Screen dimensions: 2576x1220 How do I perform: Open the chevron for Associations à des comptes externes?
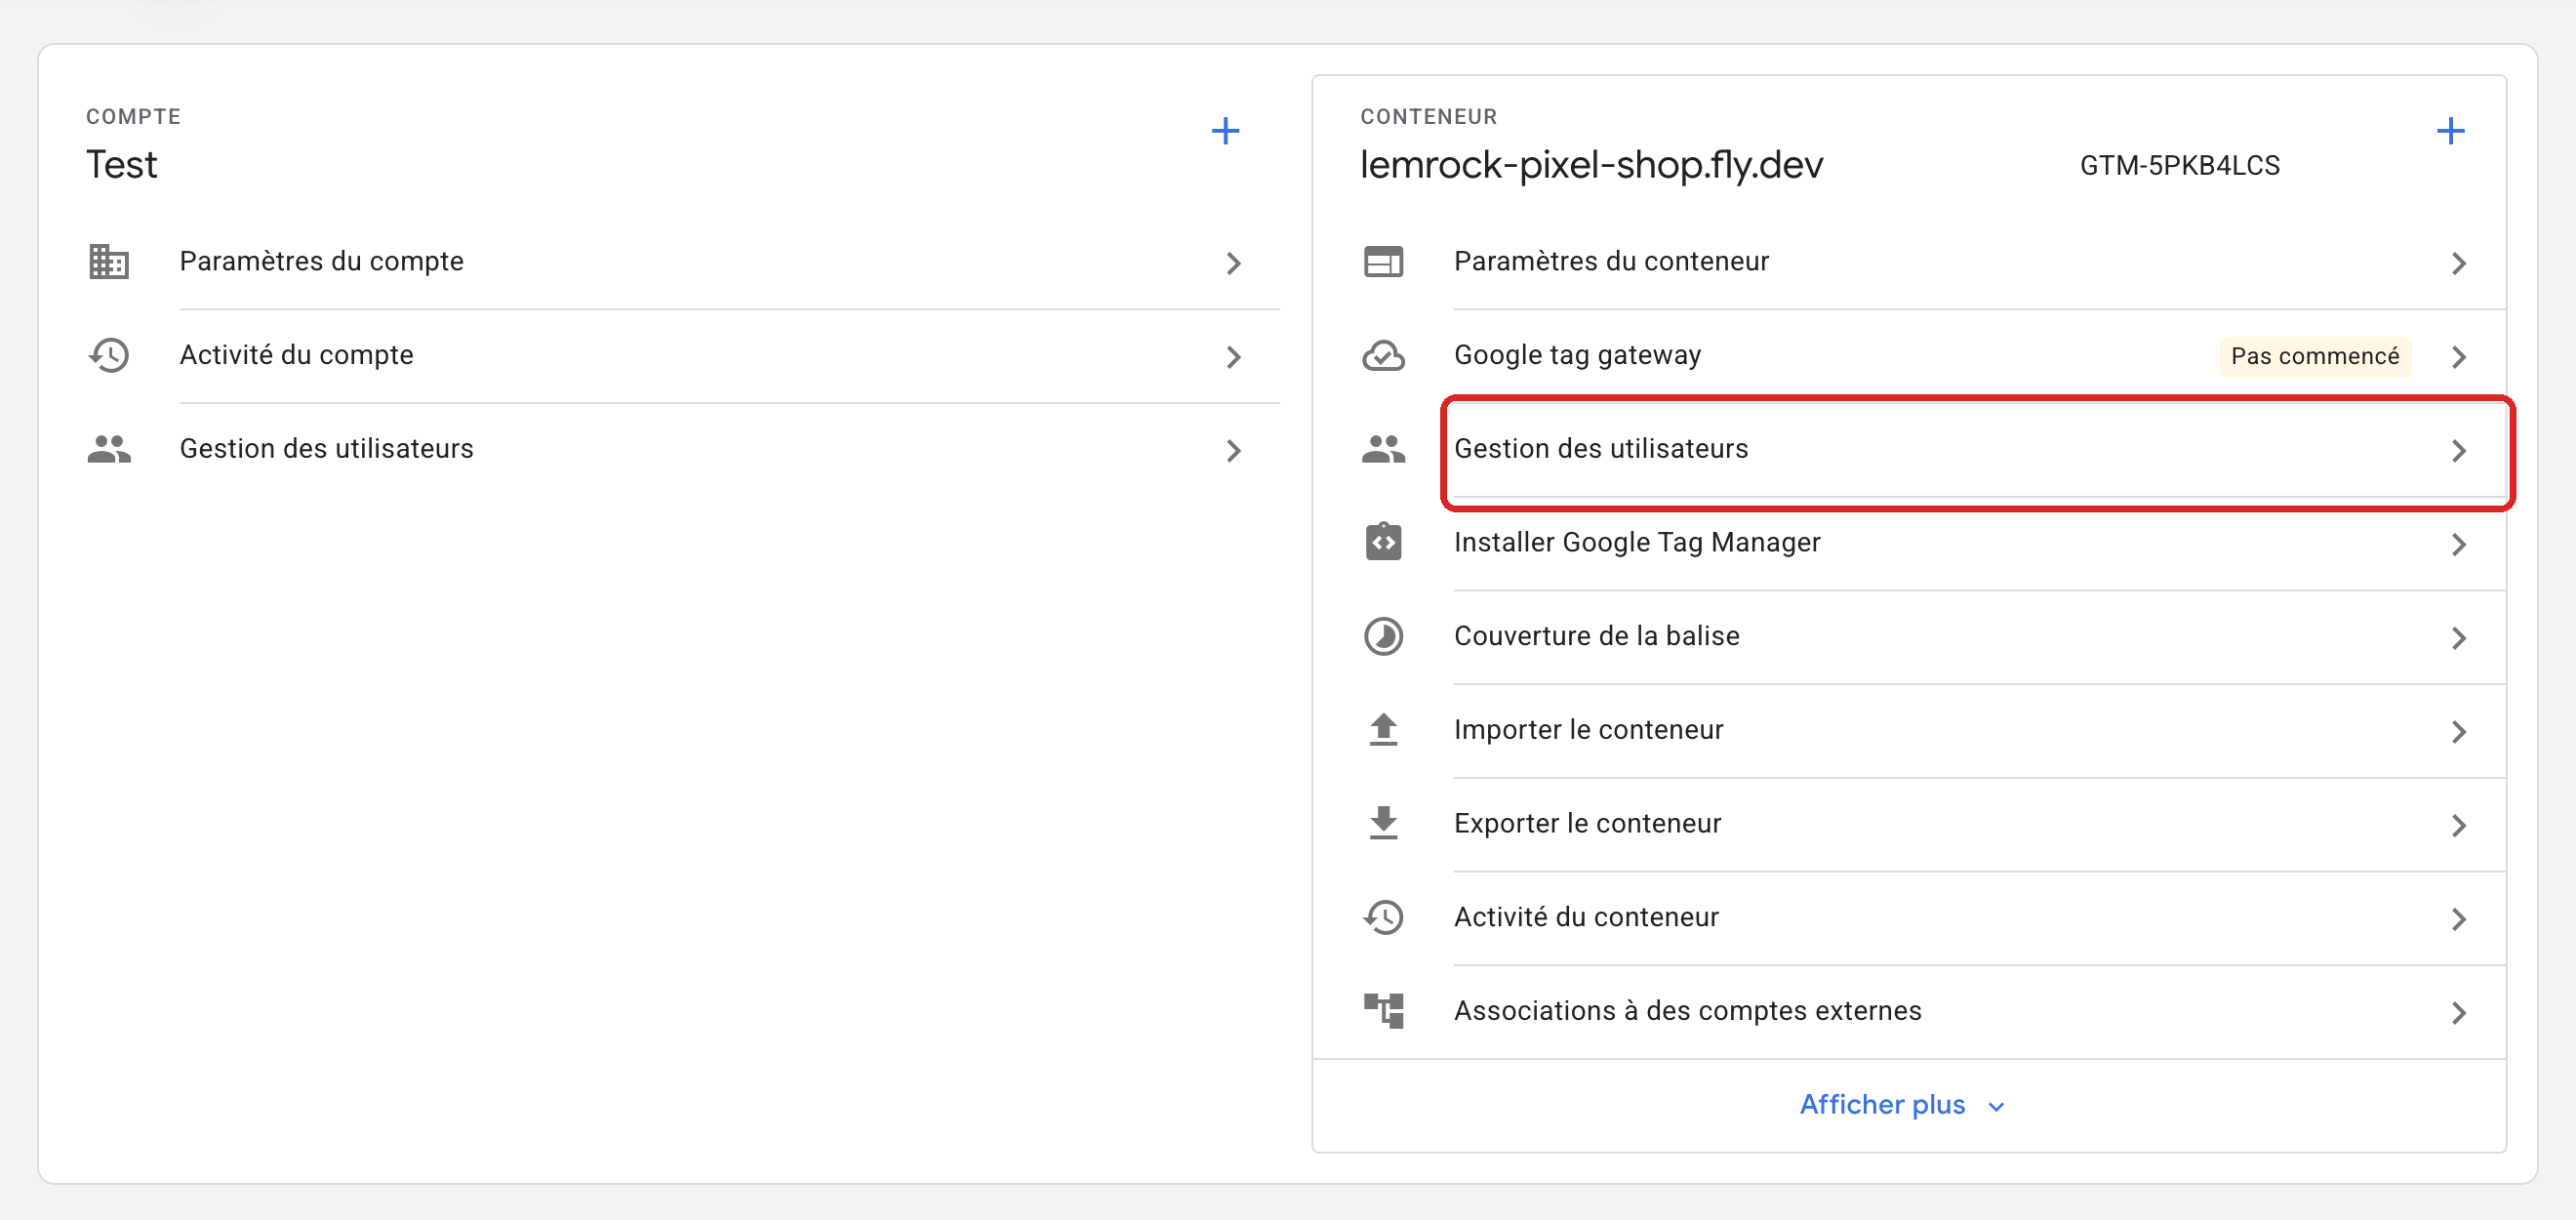pos(2459,1013)
